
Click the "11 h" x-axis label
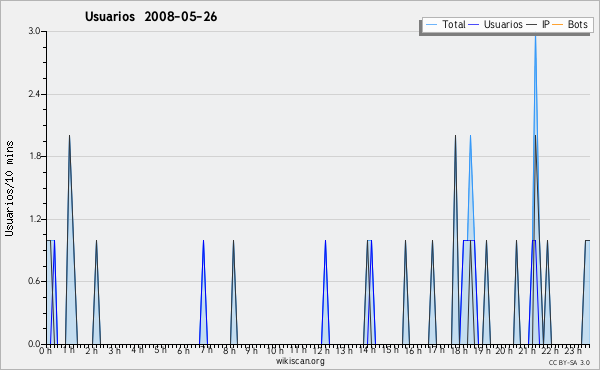point(298,350)
